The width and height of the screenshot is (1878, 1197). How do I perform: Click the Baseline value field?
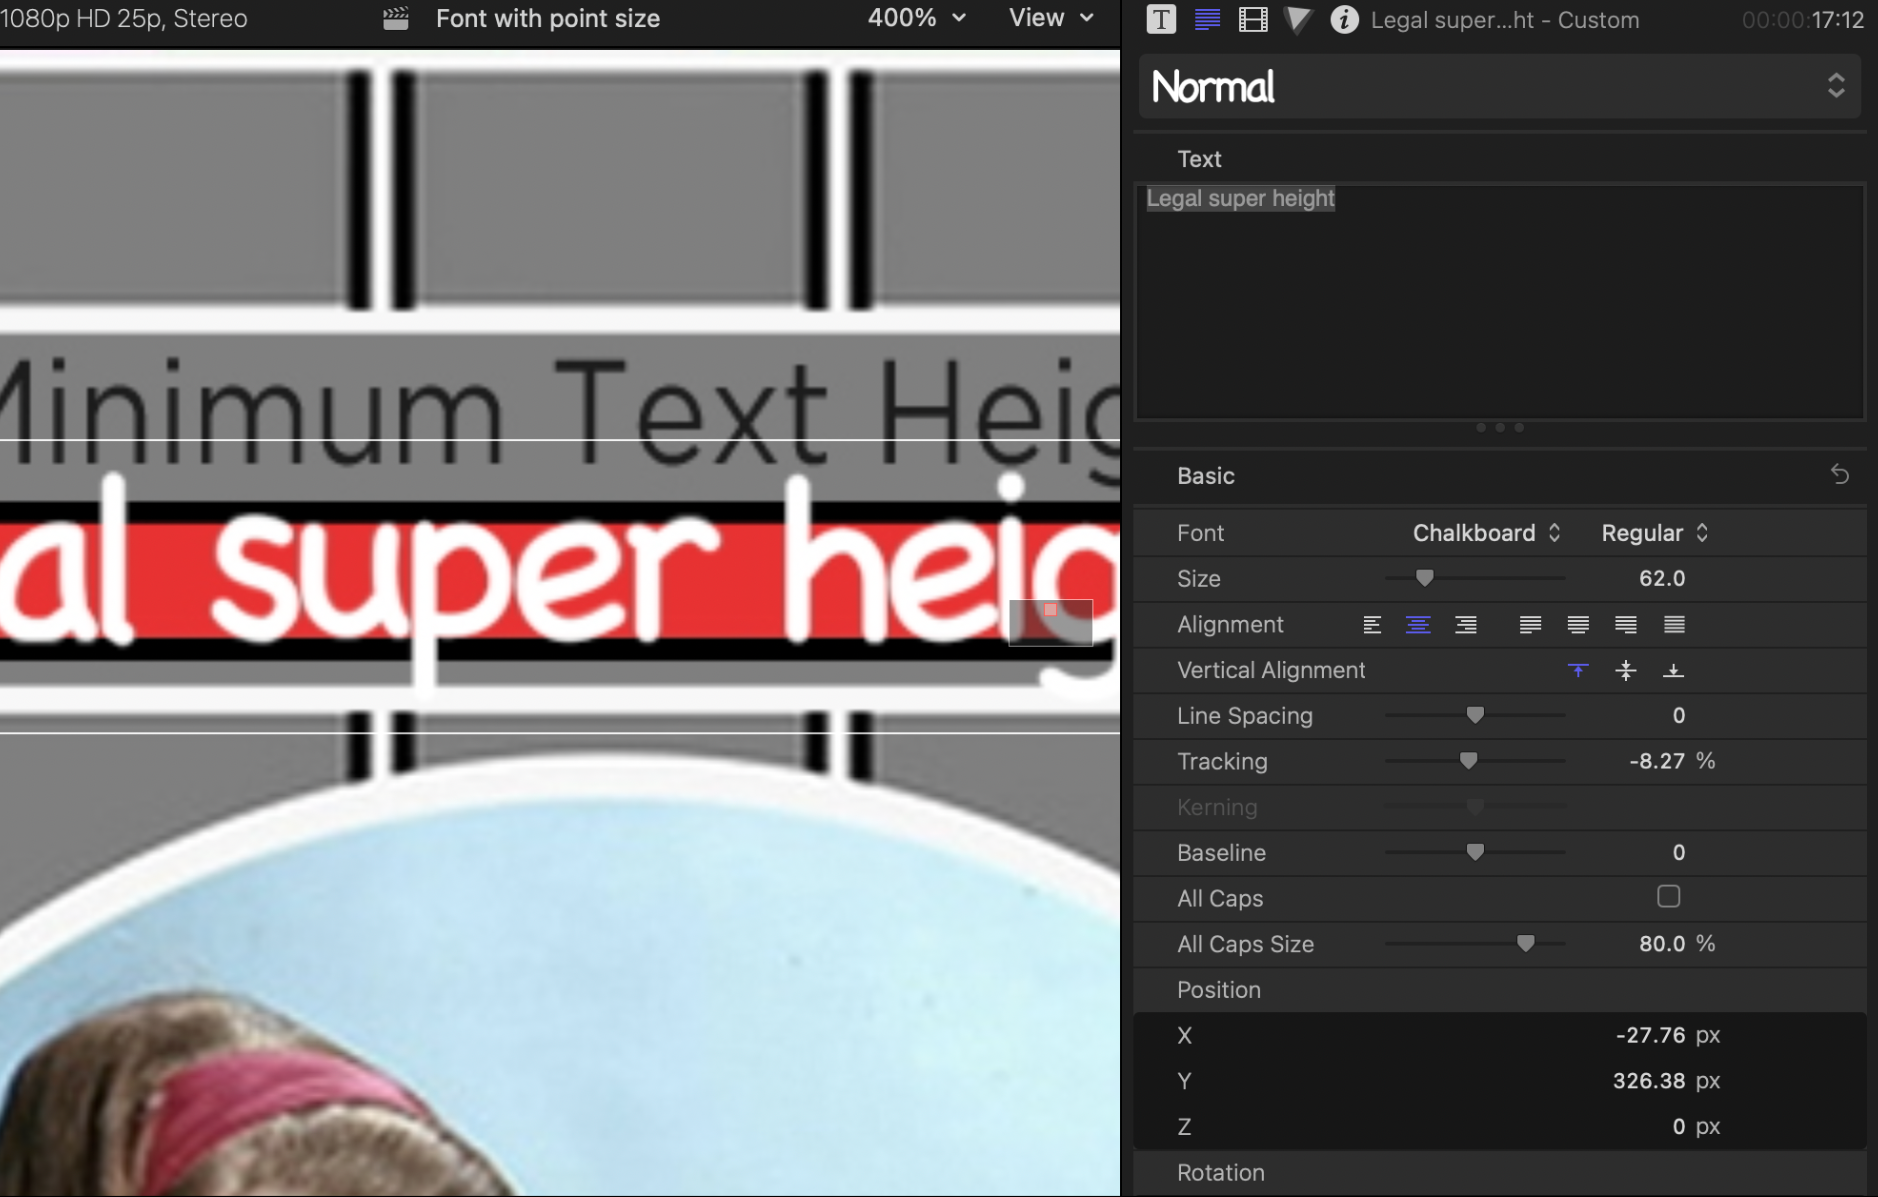(1678, 852)
